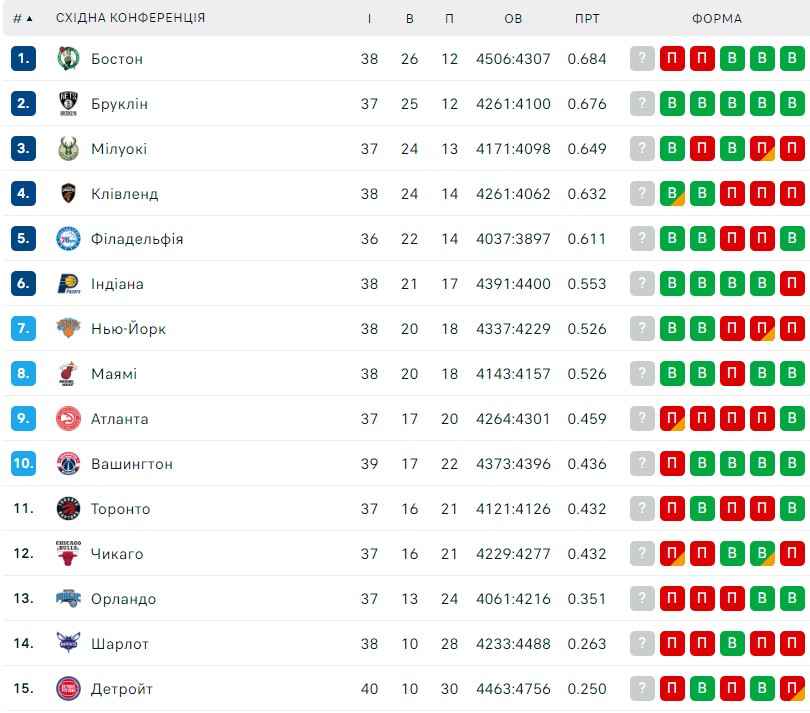Image resolution: width=810 pixels, height=713 pixels.
Task: Click the Brooklyn Nets team logo
Action: point(68,103)
